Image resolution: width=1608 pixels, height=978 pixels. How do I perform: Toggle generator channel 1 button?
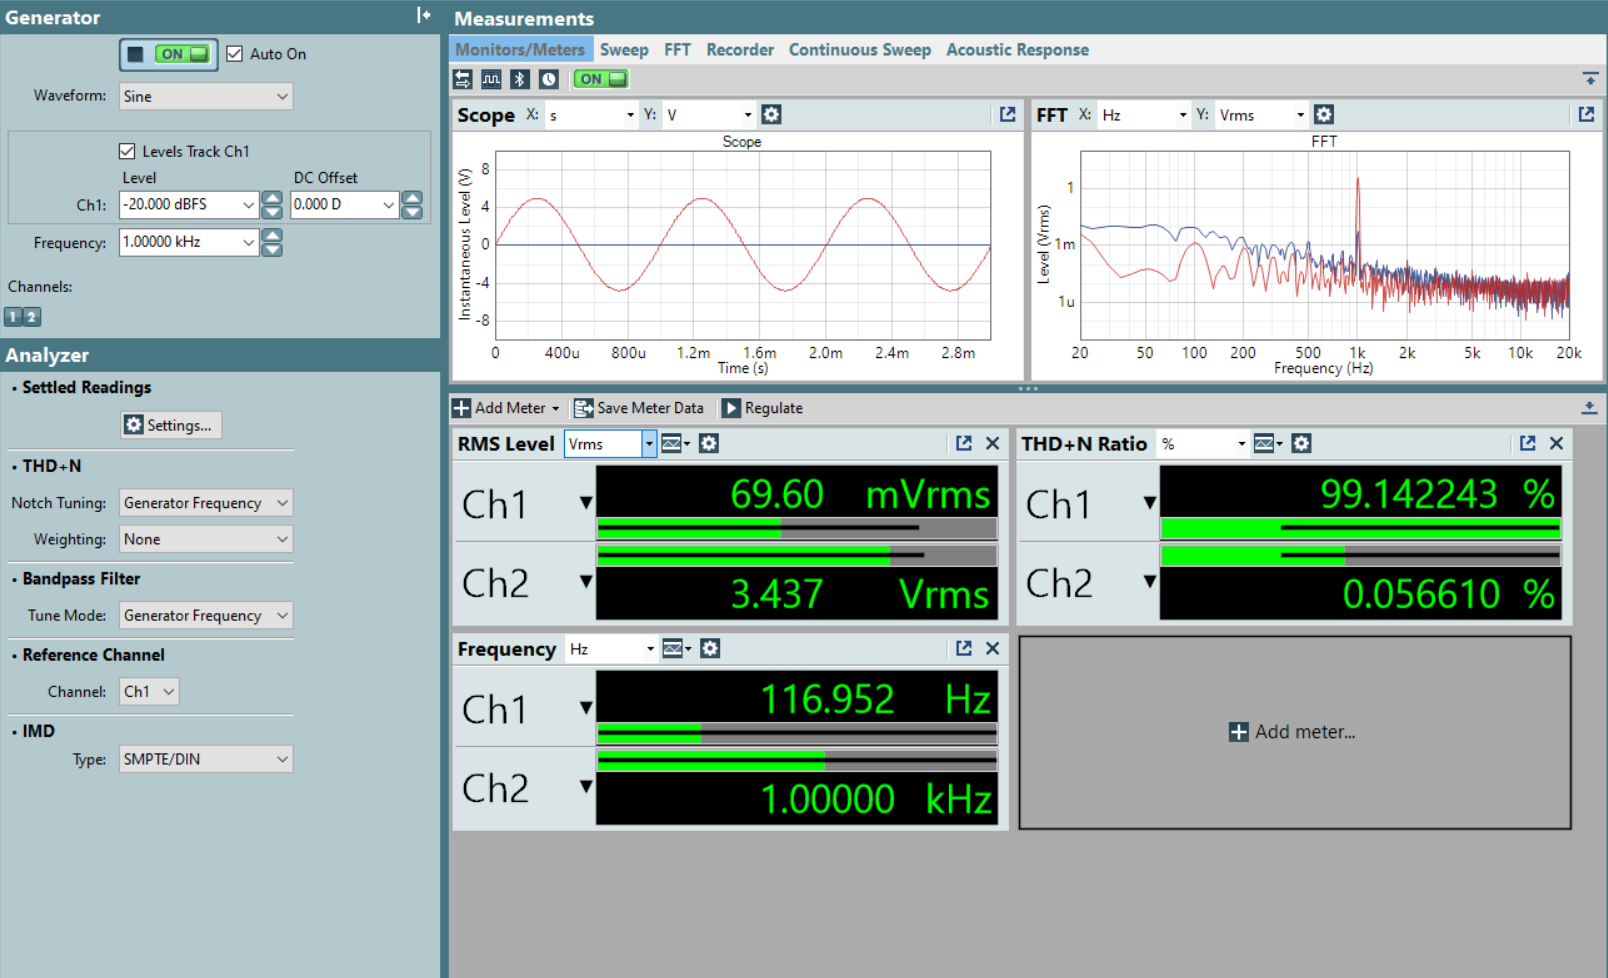[x=13, y=317]
